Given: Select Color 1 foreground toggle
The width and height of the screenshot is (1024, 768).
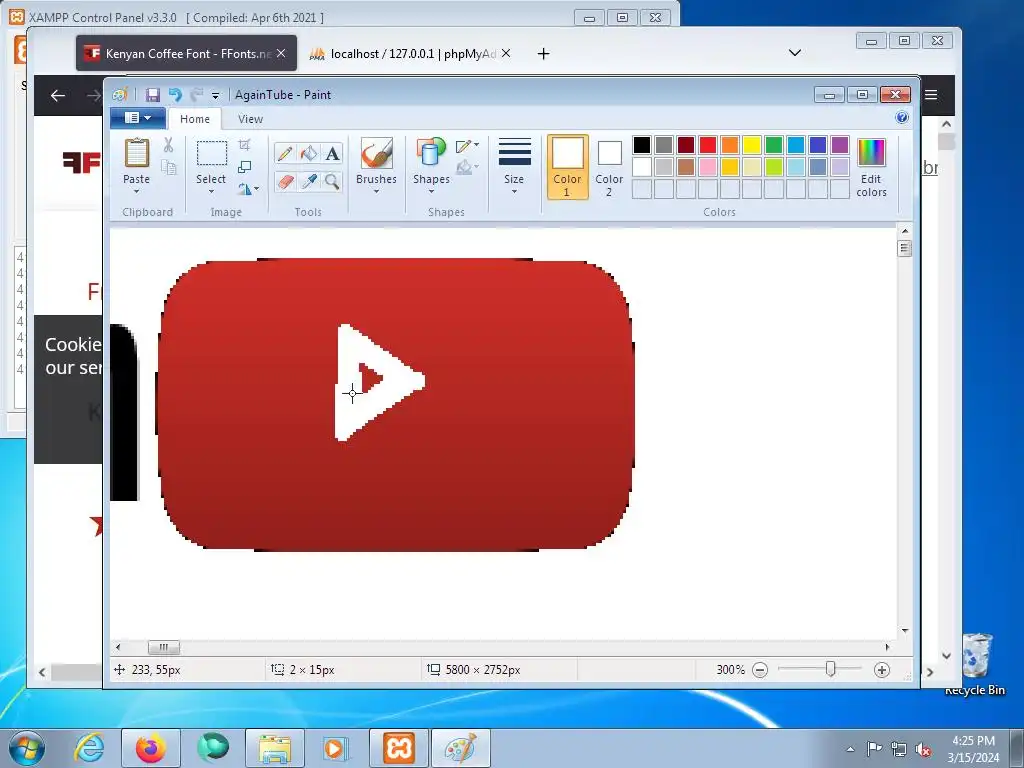Looking at the screenshot, I should point(568,167).
